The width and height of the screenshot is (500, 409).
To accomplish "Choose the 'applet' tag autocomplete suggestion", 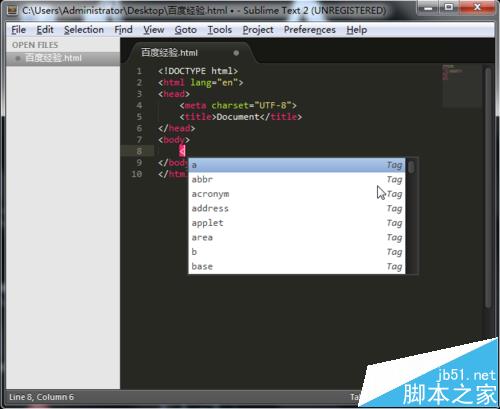I will click(x=297, y=223).
